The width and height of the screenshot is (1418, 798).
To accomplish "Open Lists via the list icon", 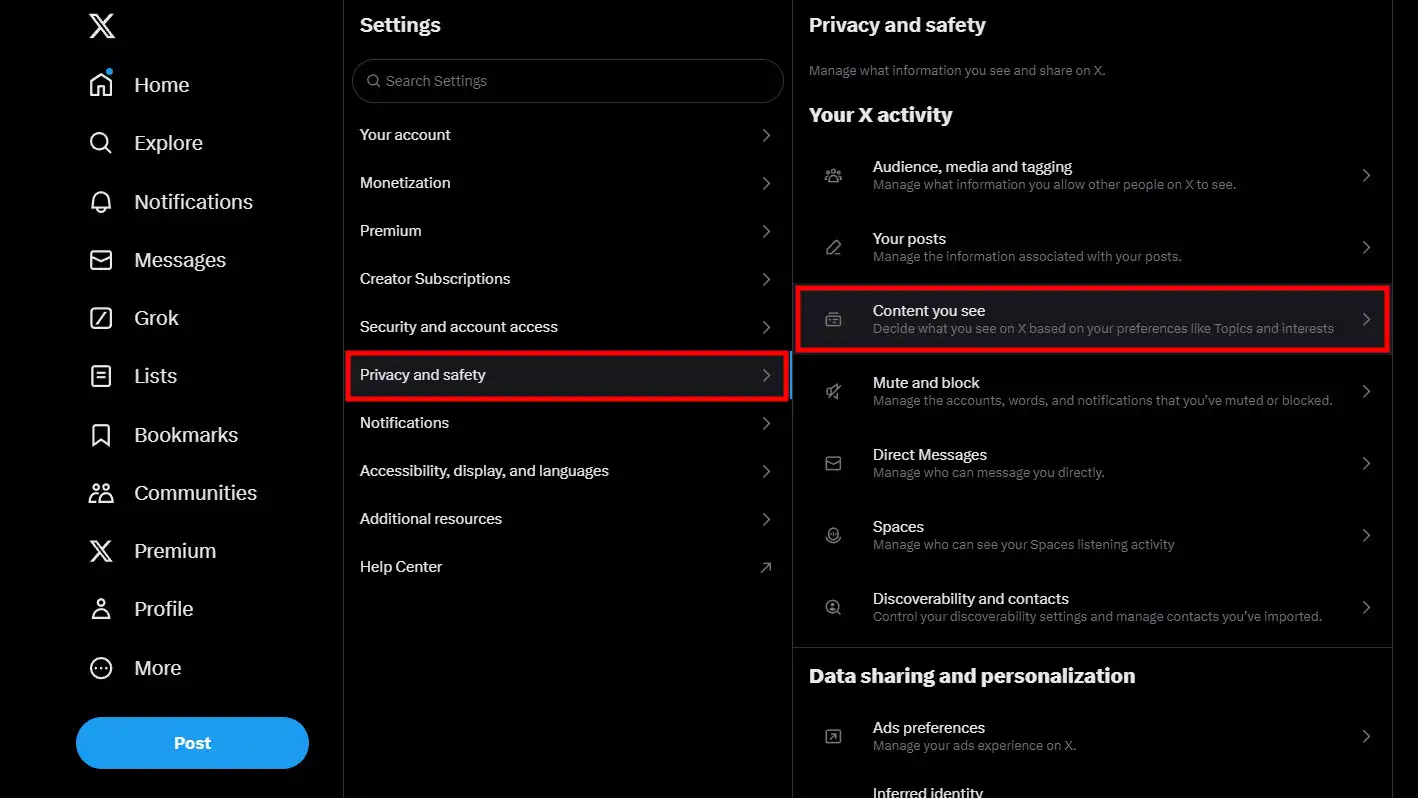I will pos(101,375).
